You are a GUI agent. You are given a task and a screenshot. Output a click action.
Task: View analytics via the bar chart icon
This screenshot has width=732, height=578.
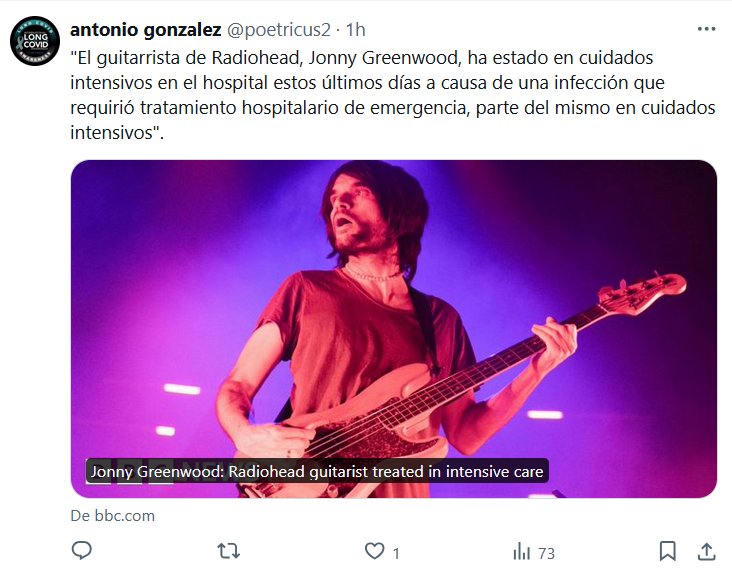coord(521,552)
